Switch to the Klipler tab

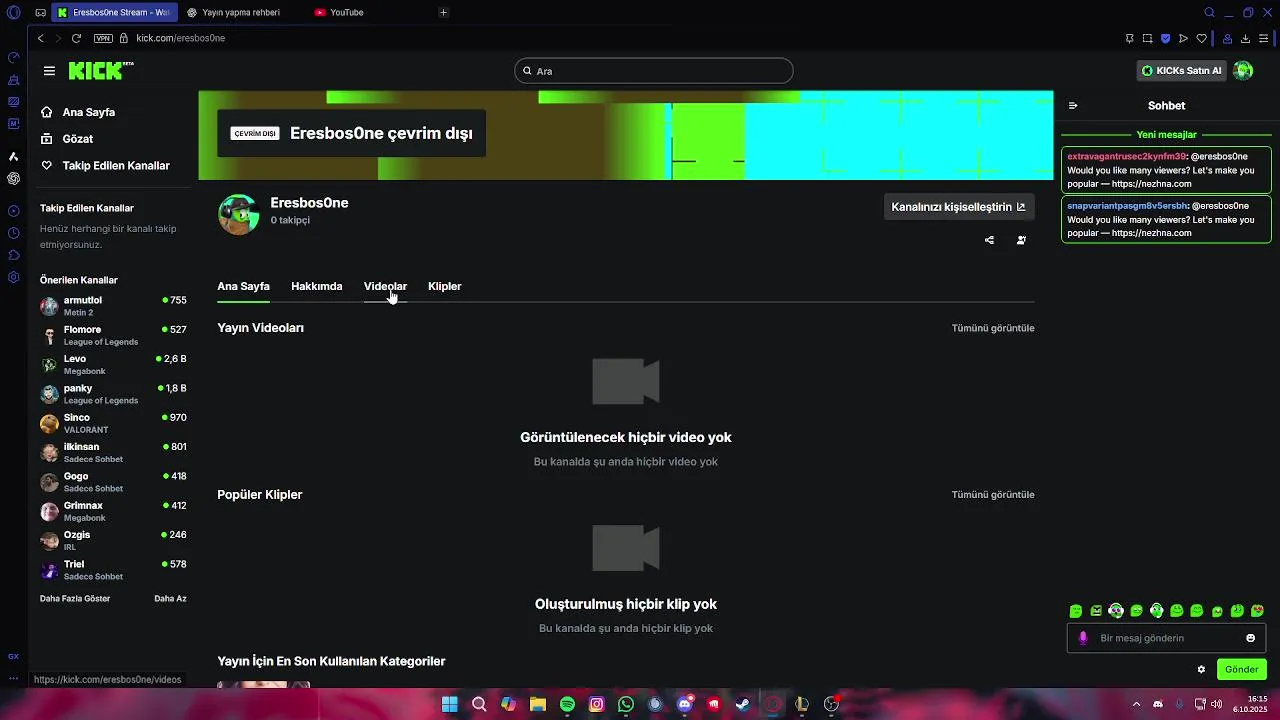444,286
